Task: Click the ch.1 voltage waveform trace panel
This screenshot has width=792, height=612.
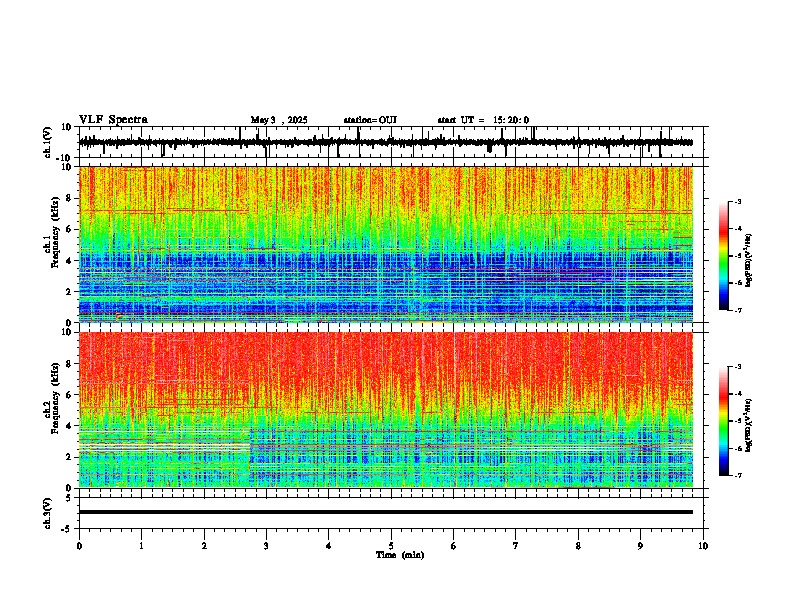Action: click(x=393, y=142)
